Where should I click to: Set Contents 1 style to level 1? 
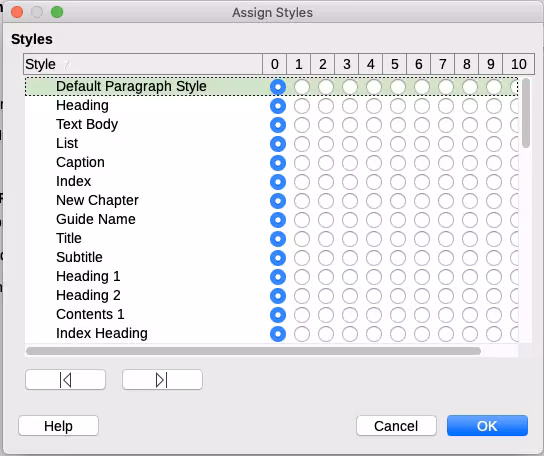[302, 315]
